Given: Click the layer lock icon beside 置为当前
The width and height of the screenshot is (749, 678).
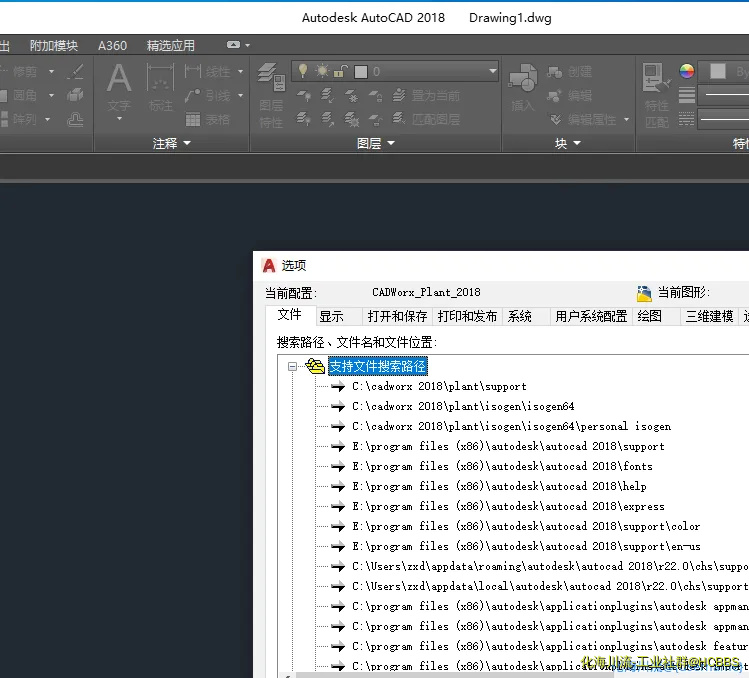Looking at the screenshot, I should (x=375, y=96).
